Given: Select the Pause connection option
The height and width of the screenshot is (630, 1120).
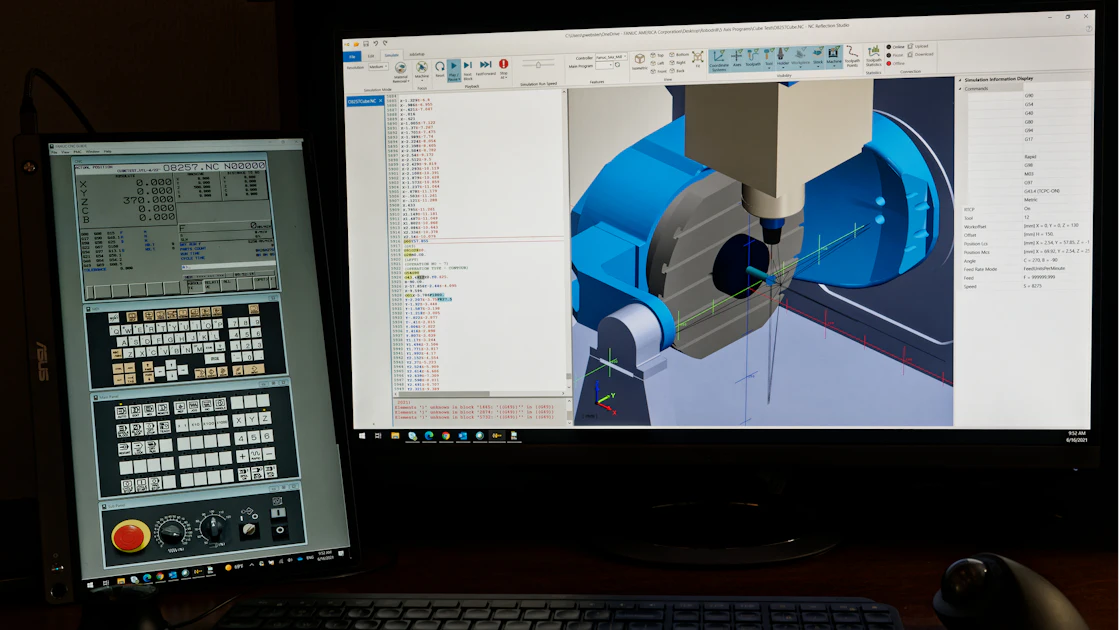Looking at the screenshot, I should point(895,55).
